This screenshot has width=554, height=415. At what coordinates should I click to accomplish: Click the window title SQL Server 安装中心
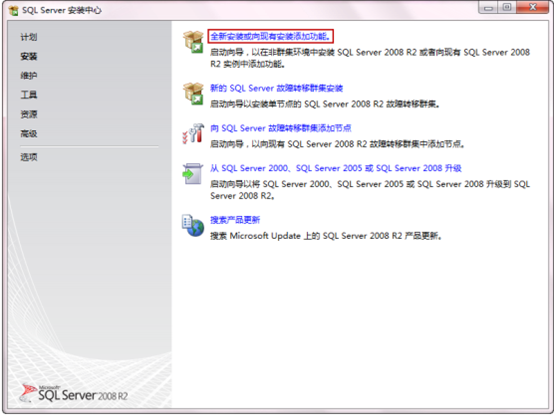[62, 11]
